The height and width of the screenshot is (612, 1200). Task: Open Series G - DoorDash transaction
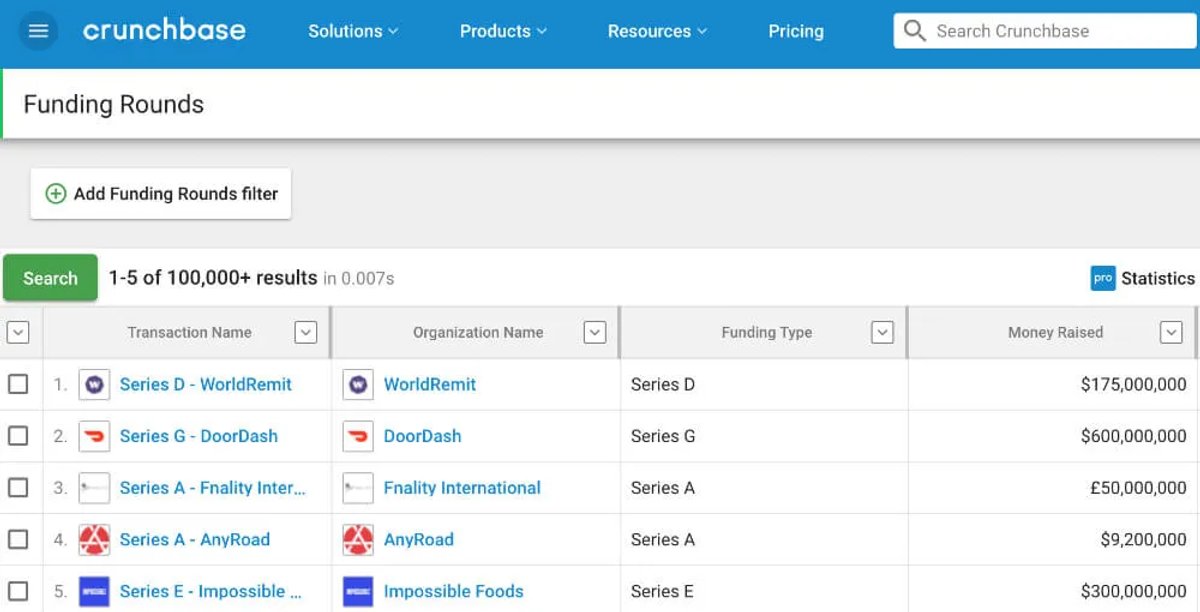(199, 436)
